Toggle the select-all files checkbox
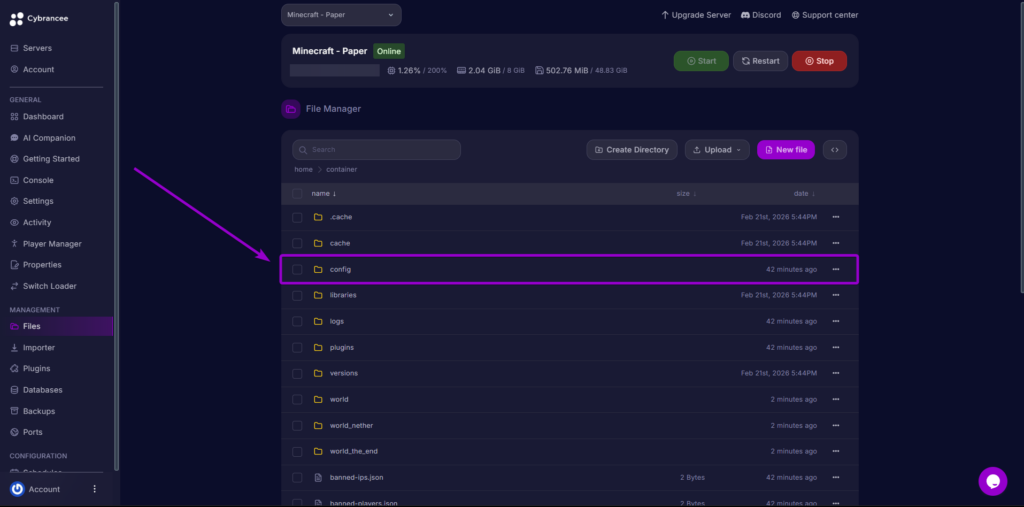Screen dimensions: 1024x507 click(x=297, y=193)
